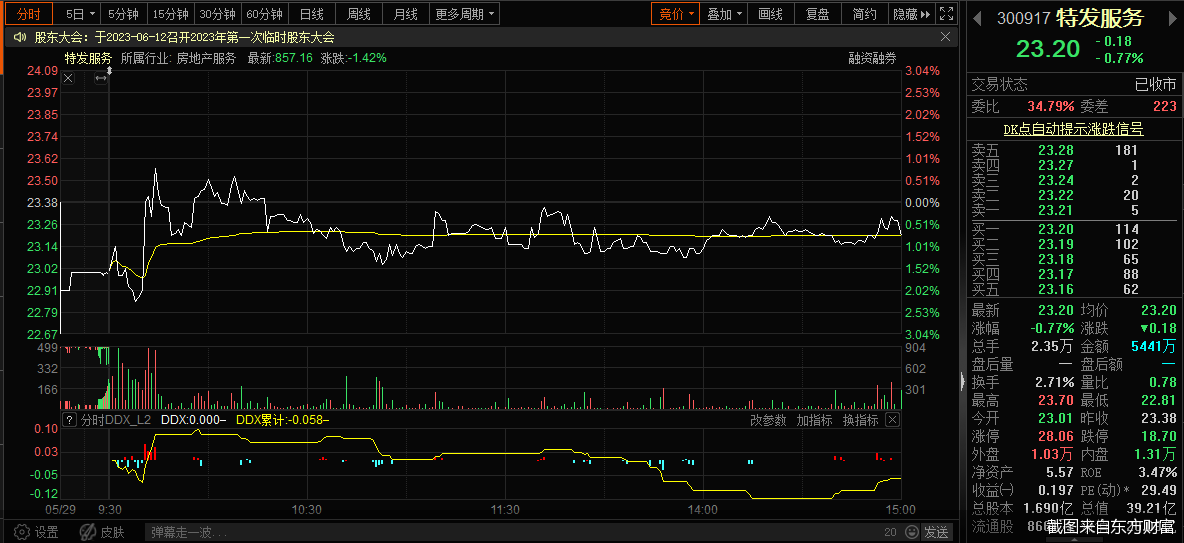
Task: Switch to the 日线 chart tab
Action: (x=312, y=14)
